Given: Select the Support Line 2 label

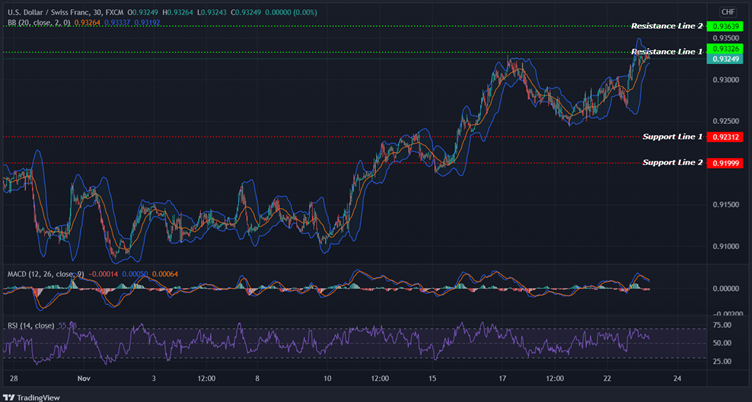Looking at the screenshot, I should tap(672, 162).
